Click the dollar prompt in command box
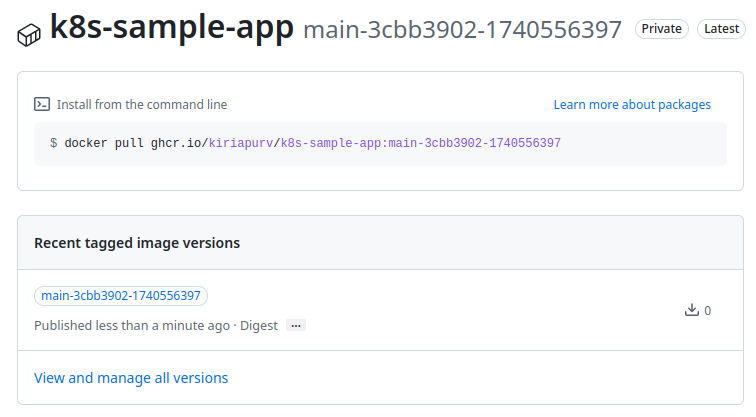Viewport: 756px width, 417px height. click(54, 143)
